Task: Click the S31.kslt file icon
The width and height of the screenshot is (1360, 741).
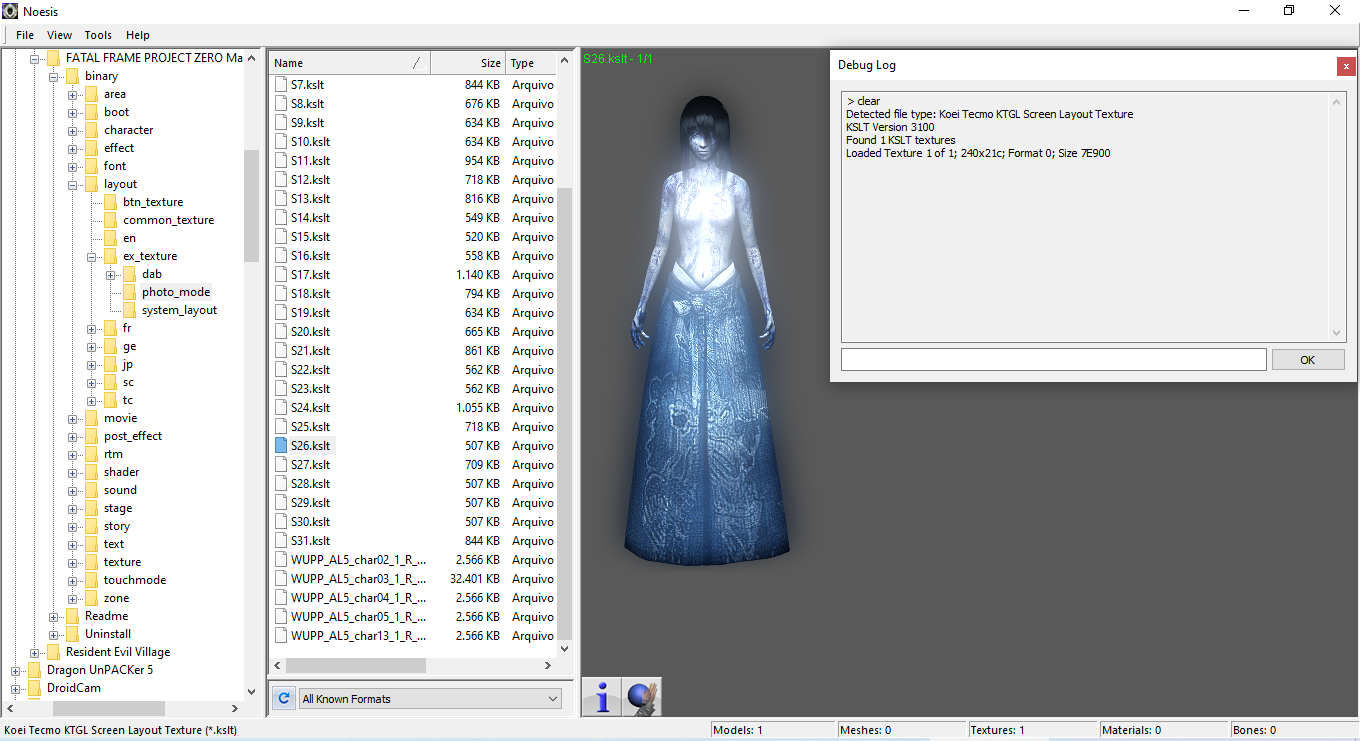Action: (x=281, y=541)
